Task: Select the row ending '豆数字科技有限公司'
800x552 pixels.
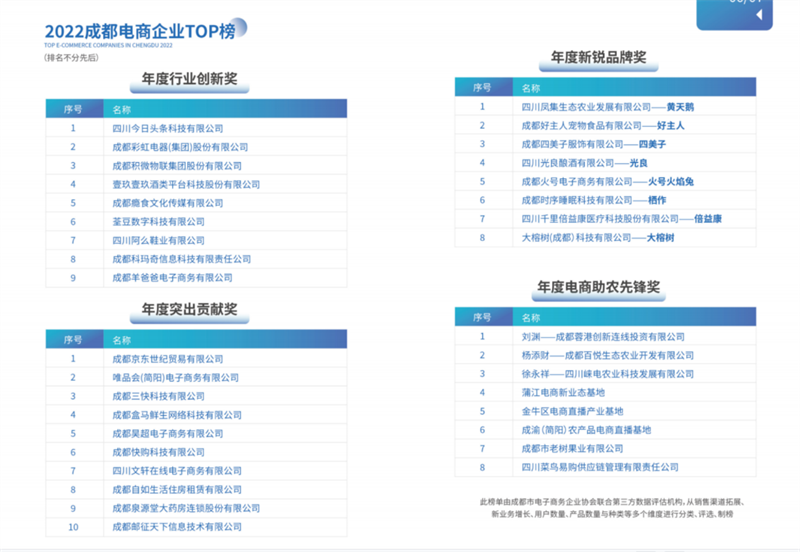Action: (196, 221)
